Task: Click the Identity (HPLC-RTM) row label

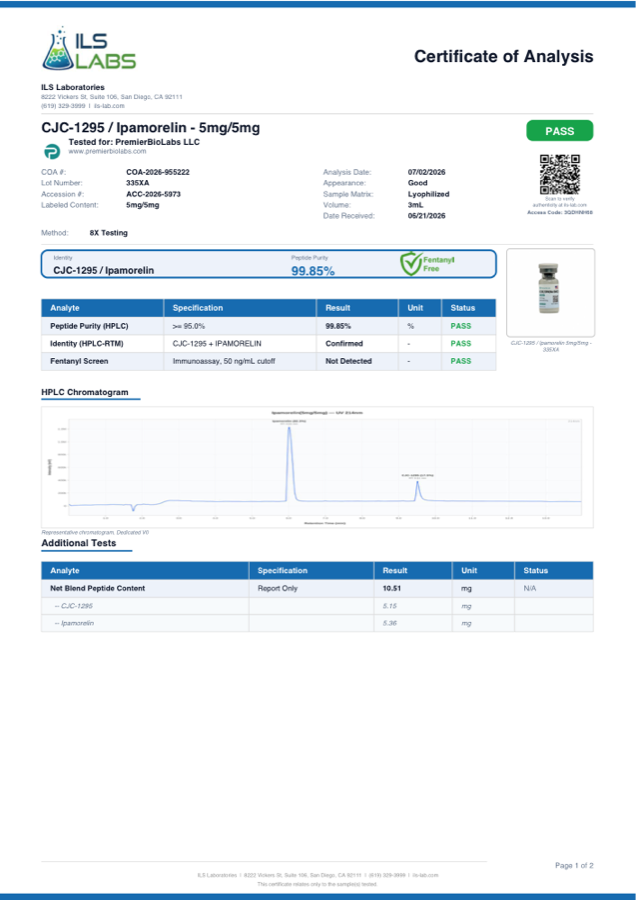Action: (x=87, y=344)
